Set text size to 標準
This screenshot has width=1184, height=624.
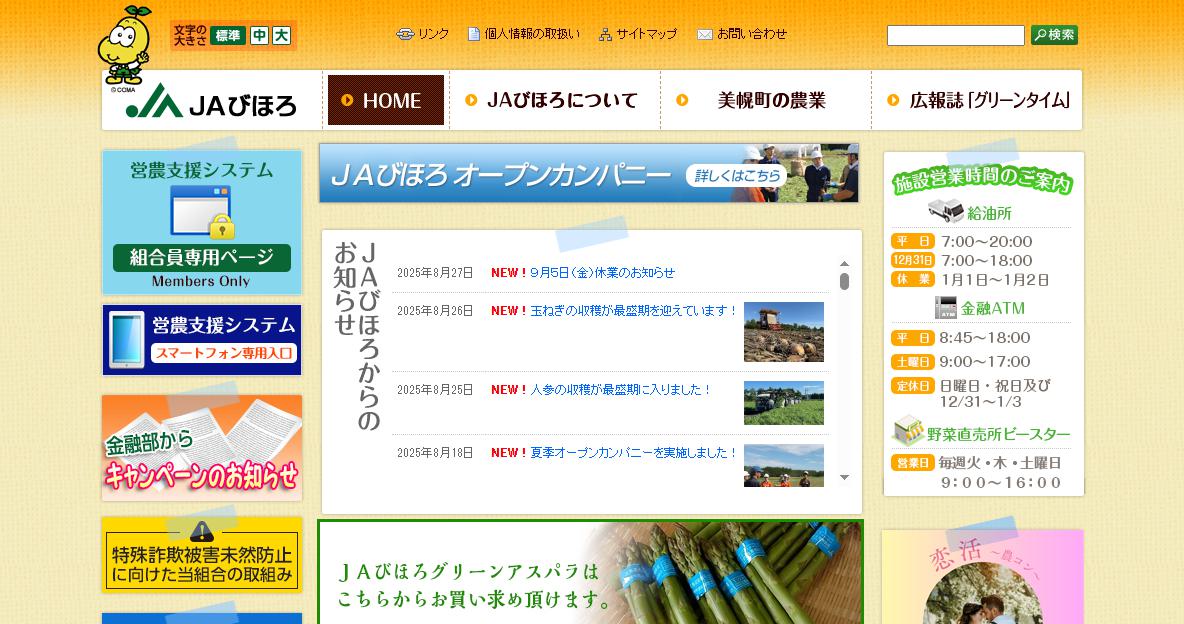tap(228, 36)
